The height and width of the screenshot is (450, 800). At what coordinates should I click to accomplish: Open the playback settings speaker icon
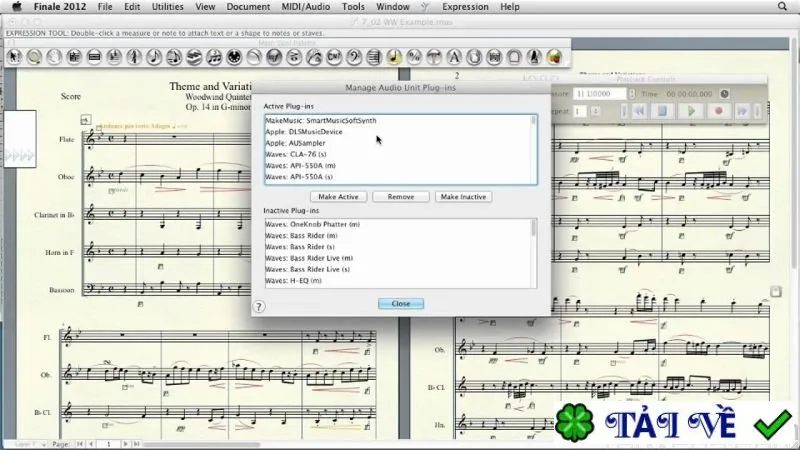[724, 94]
